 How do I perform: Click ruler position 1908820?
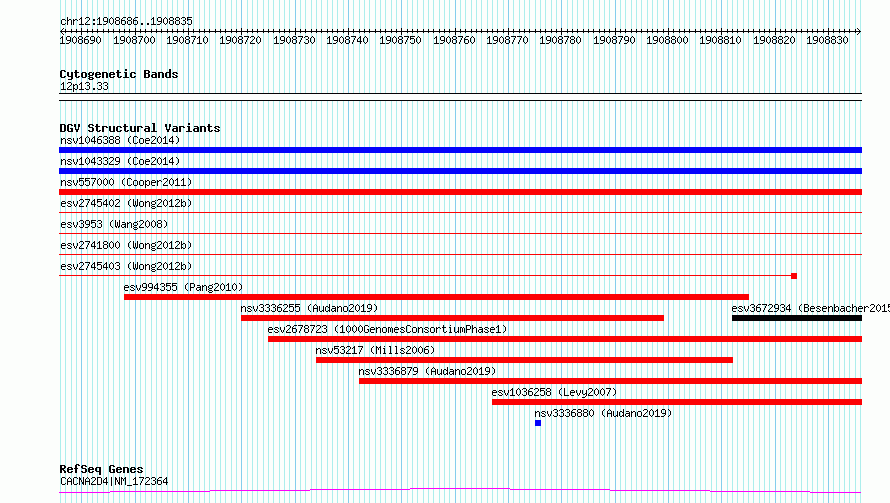774,40
